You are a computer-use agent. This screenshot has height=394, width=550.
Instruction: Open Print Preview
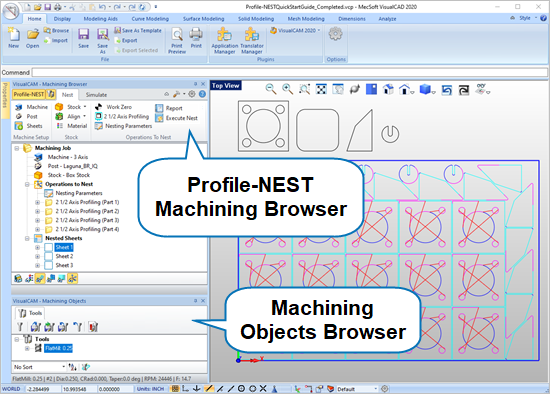tap(177, 40)
